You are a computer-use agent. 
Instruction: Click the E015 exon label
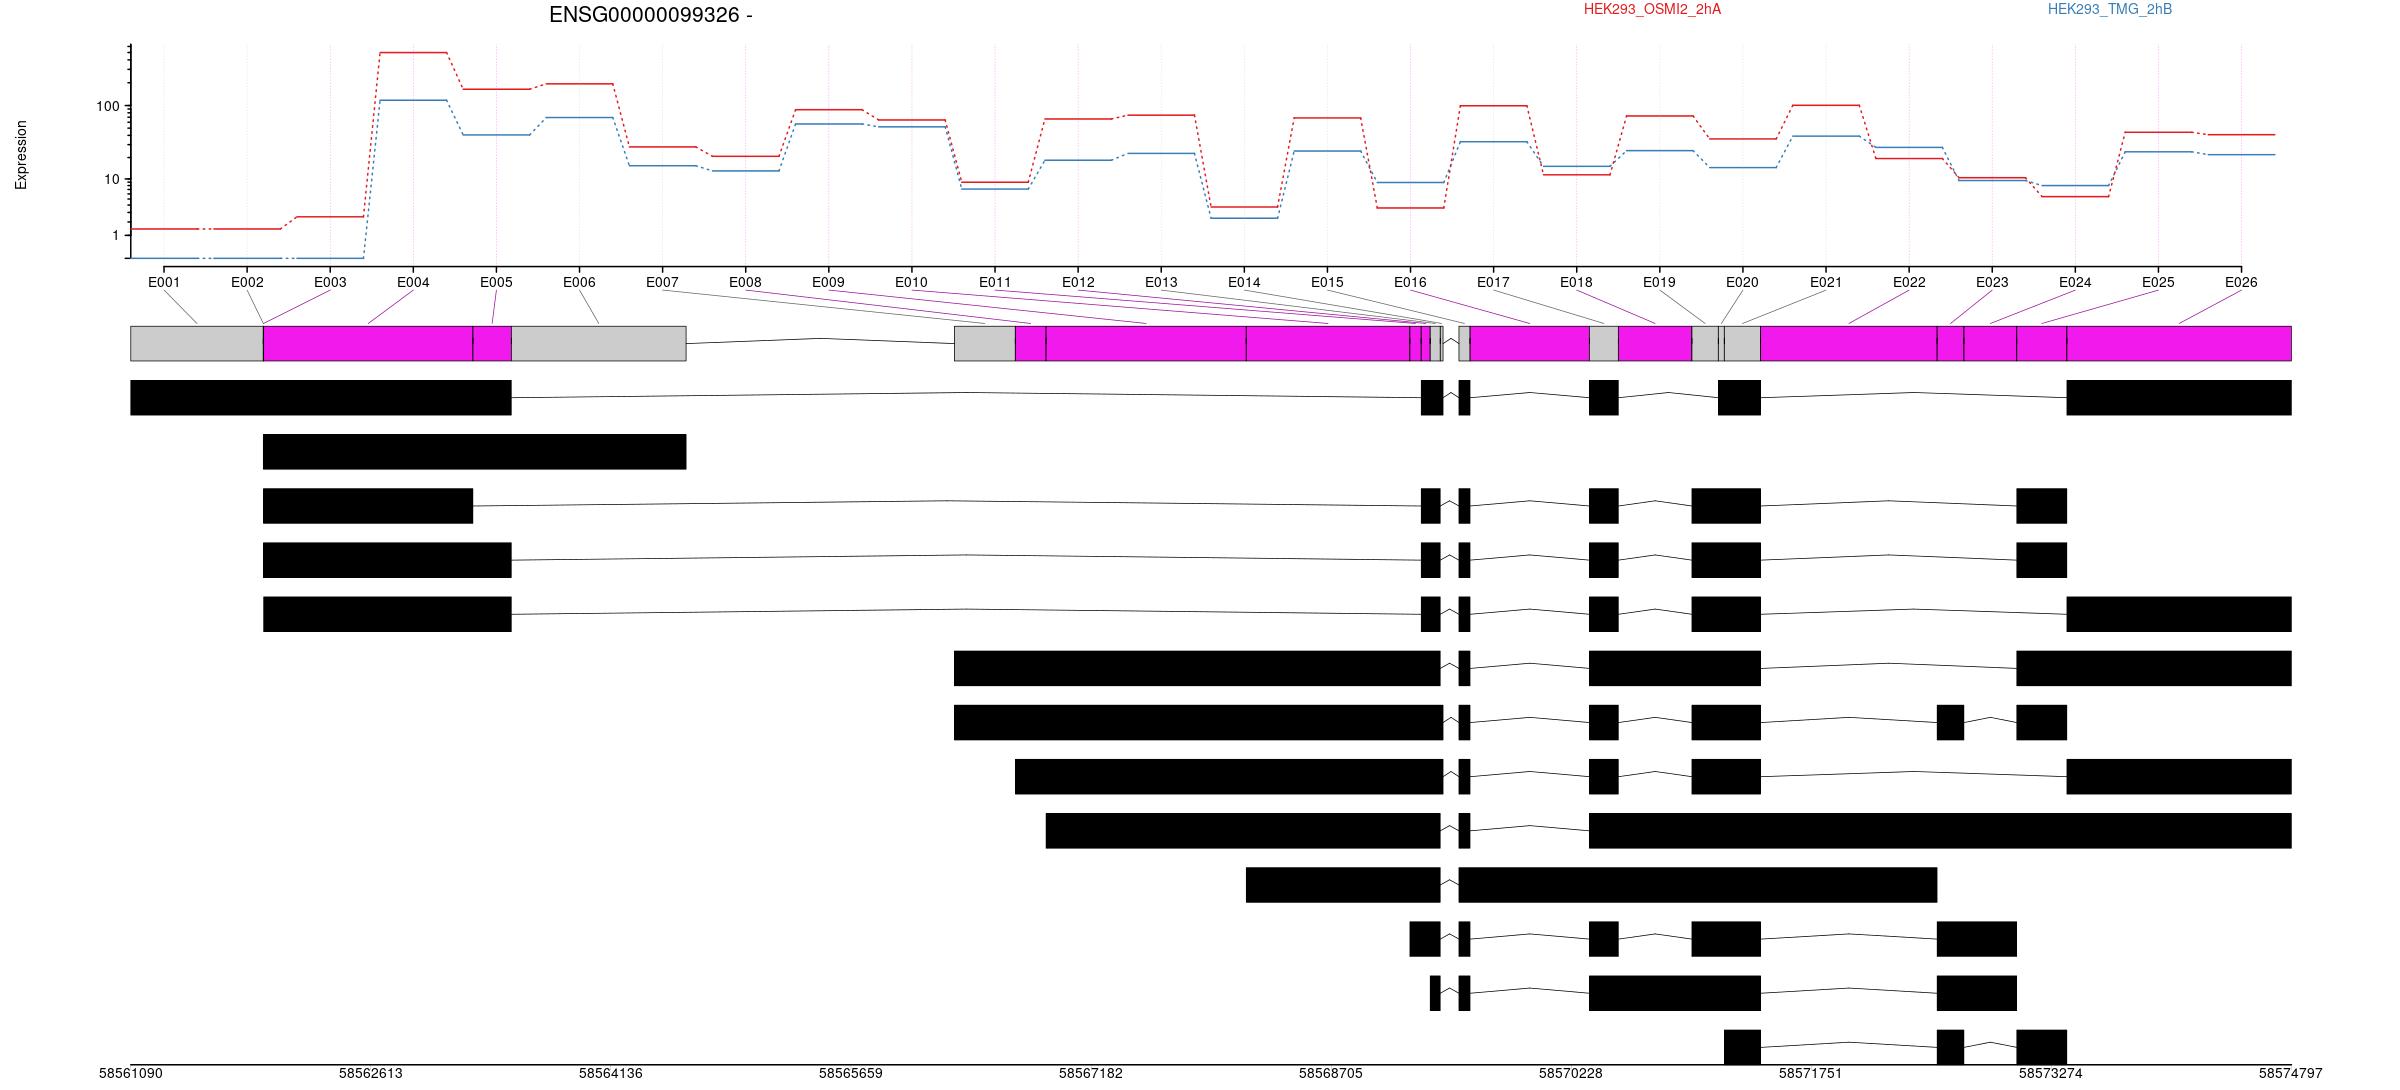click(1327, 282)
